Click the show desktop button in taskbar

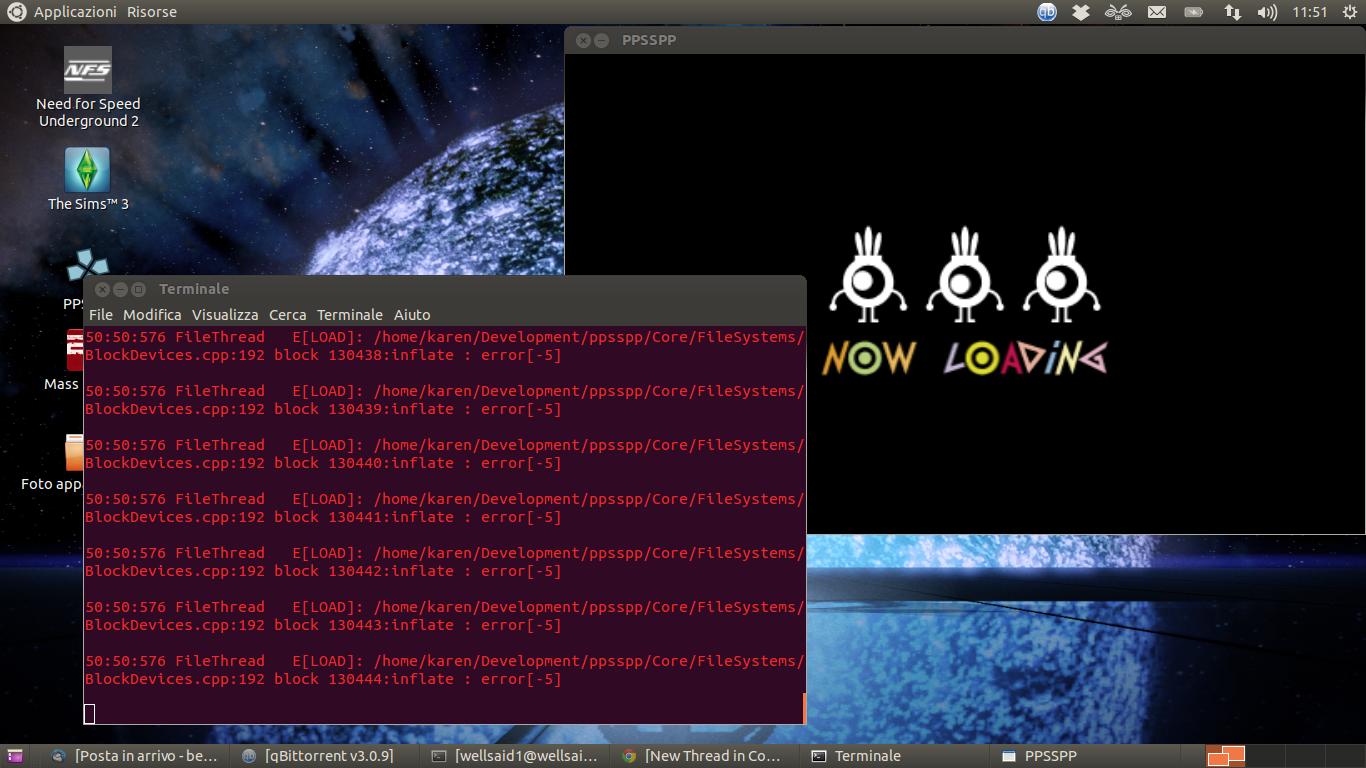pos(13,756)
